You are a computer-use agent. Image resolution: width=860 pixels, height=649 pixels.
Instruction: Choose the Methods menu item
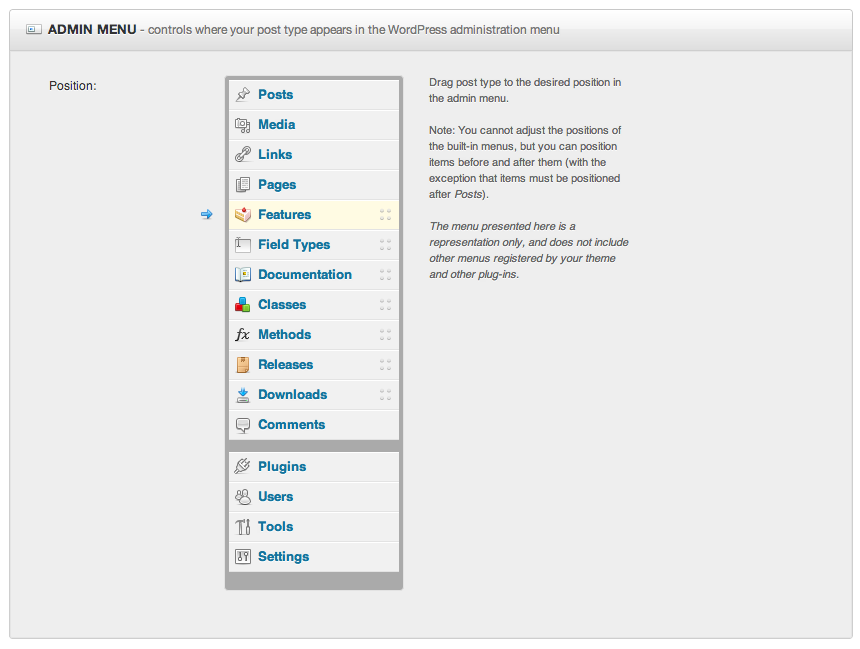(x=314, y=334)
